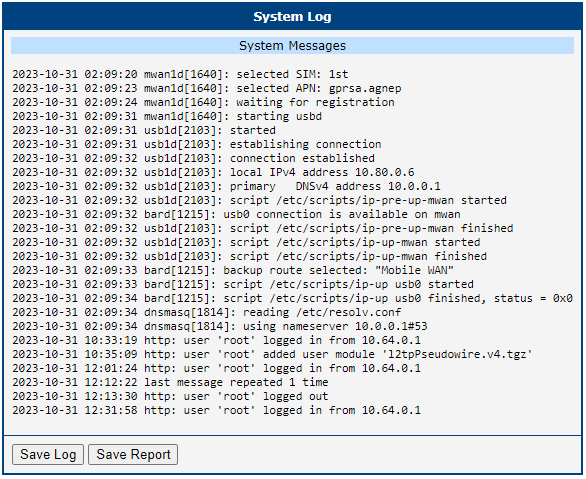This screenshot has height=479, width=586.
Task: Select the 'connection established' log line
Action: pos(193,158)
